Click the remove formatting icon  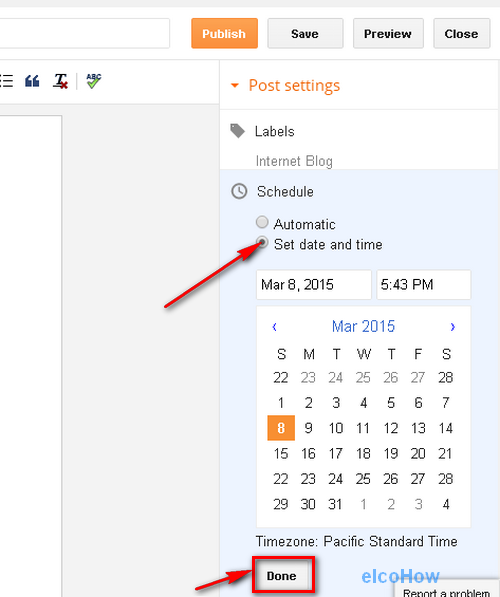point(60,81)
